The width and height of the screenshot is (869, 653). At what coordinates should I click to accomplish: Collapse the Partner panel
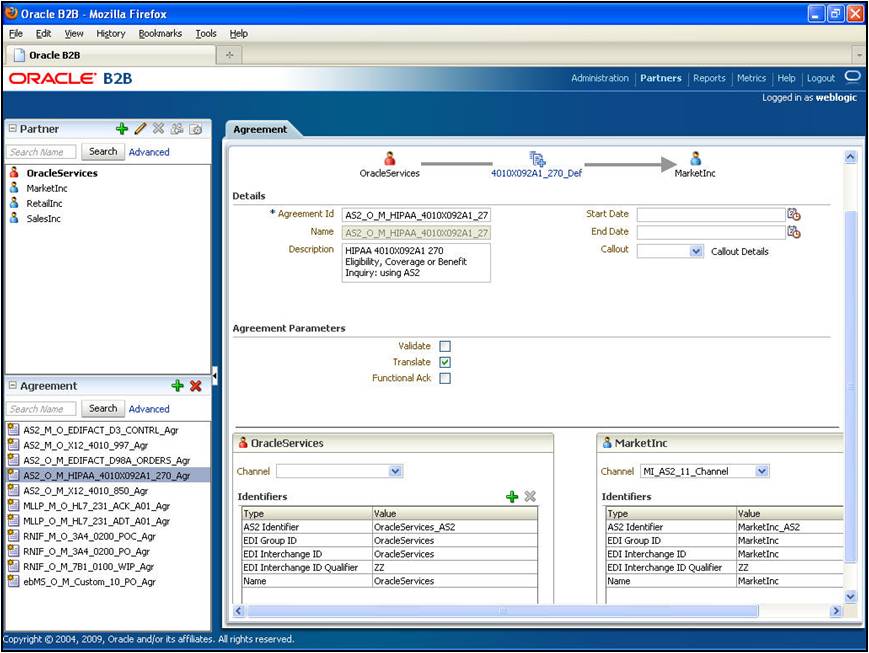[12, 128]
